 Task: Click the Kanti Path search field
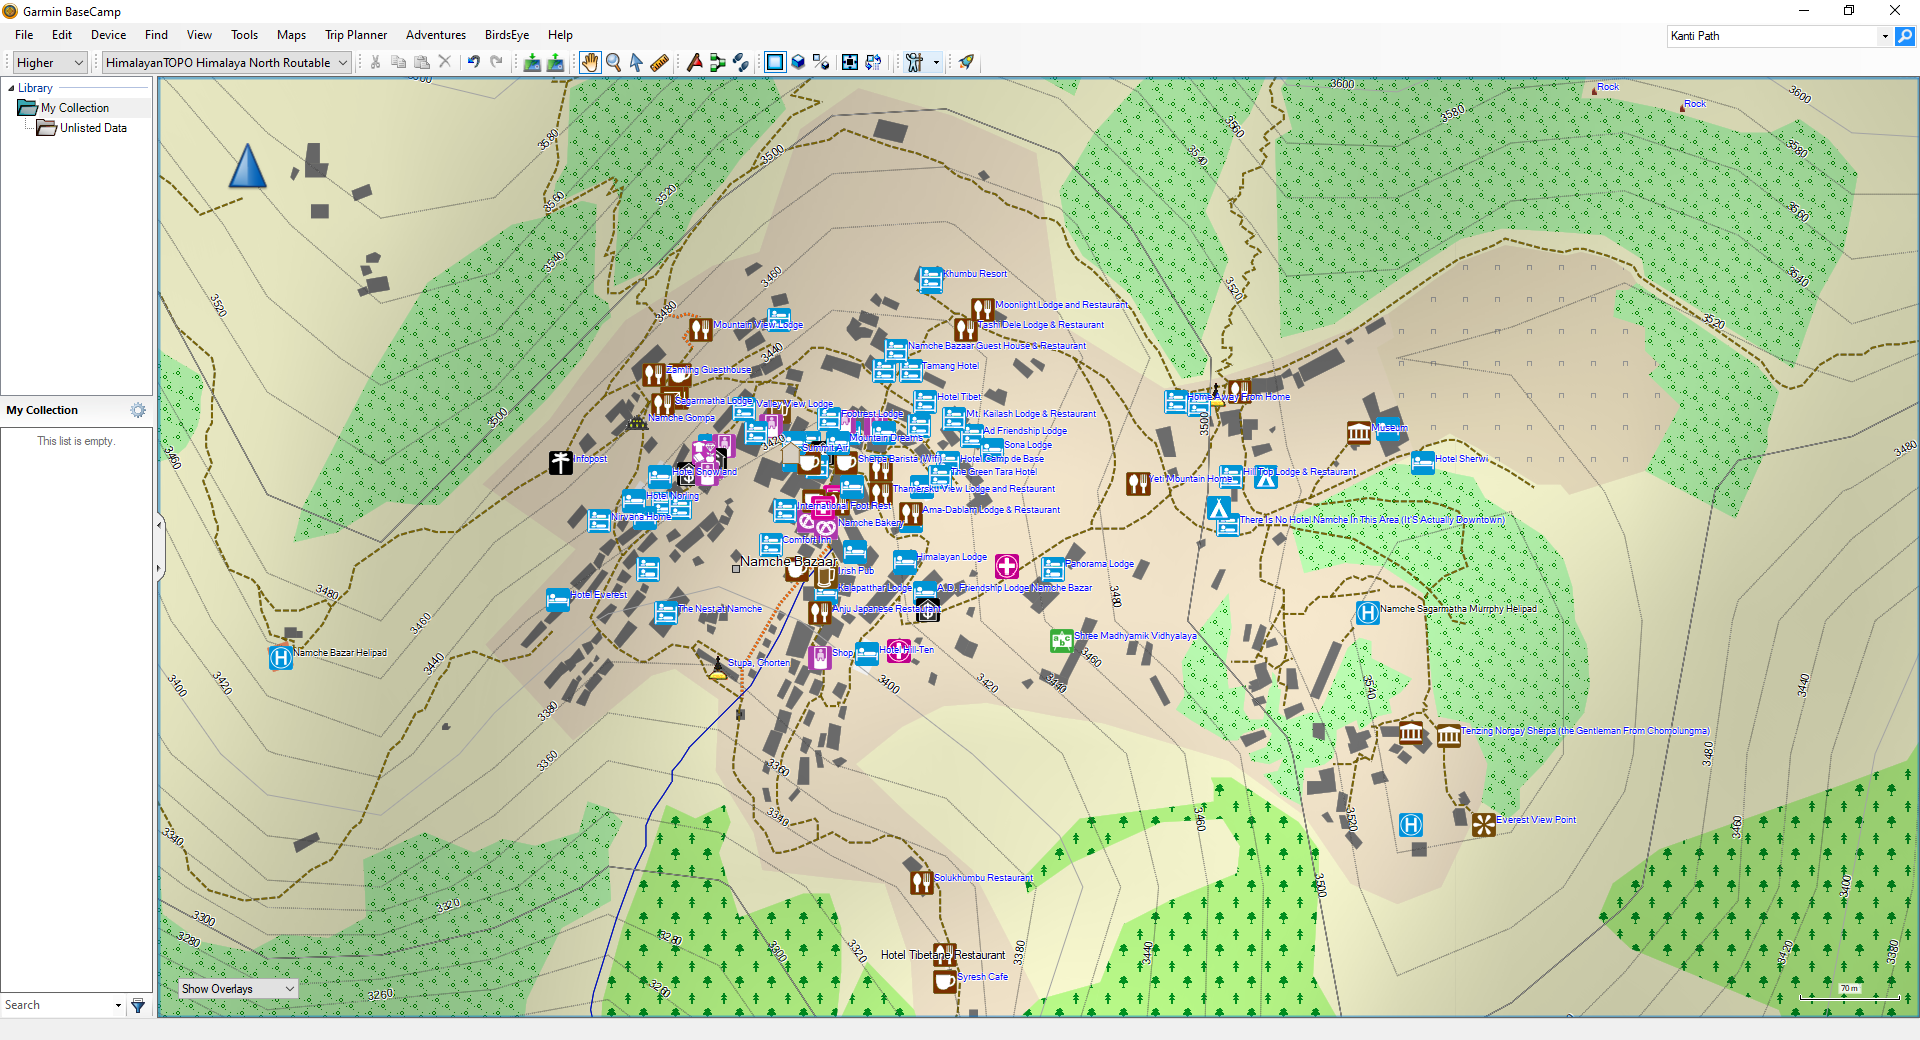pos(1773,36)
